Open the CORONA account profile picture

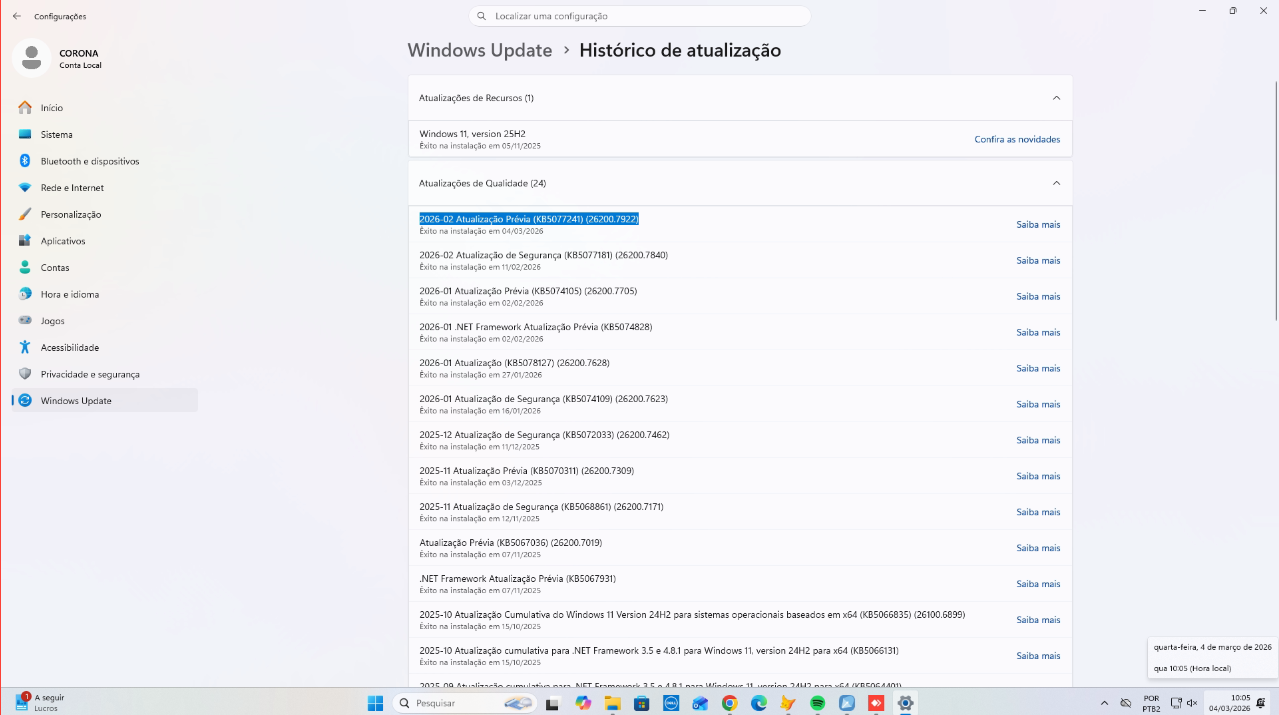pos(32,58)
